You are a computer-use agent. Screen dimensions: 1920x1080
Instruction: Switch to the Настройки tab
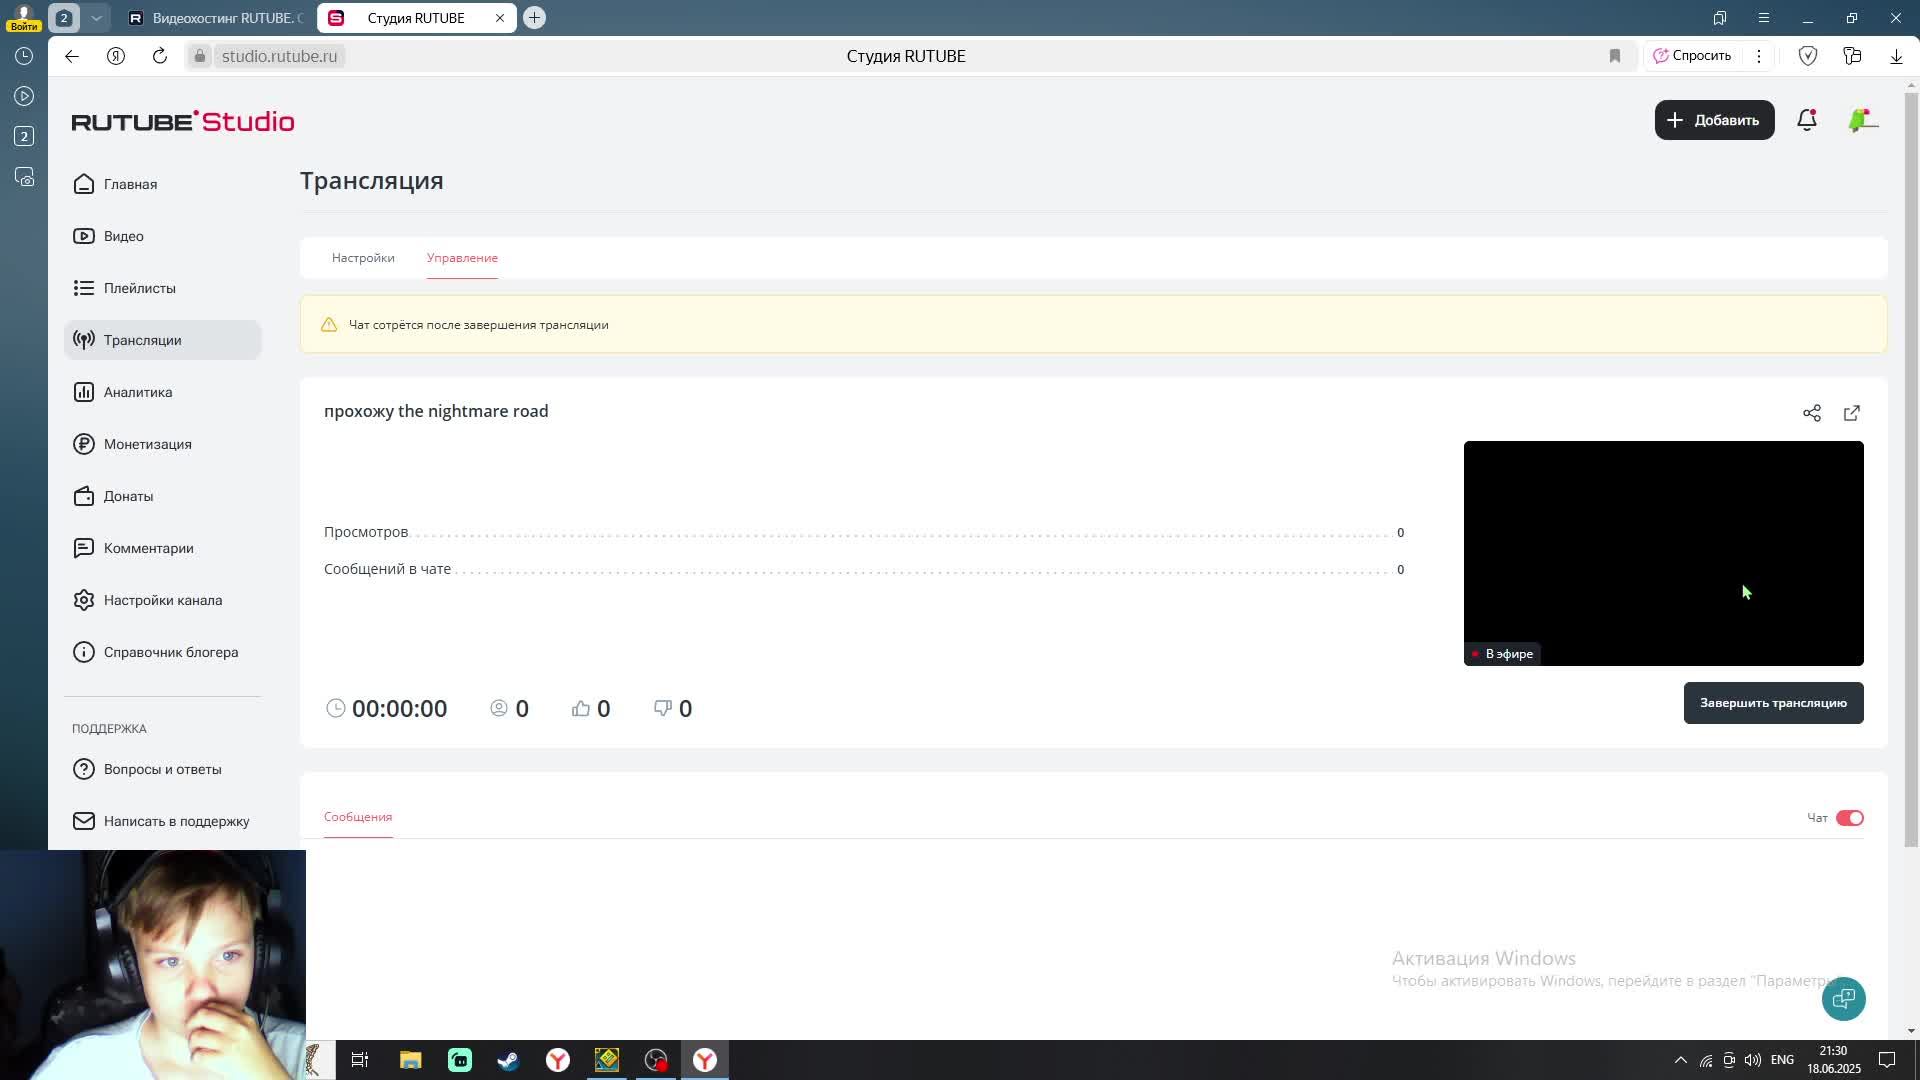[x=363, y=258]
